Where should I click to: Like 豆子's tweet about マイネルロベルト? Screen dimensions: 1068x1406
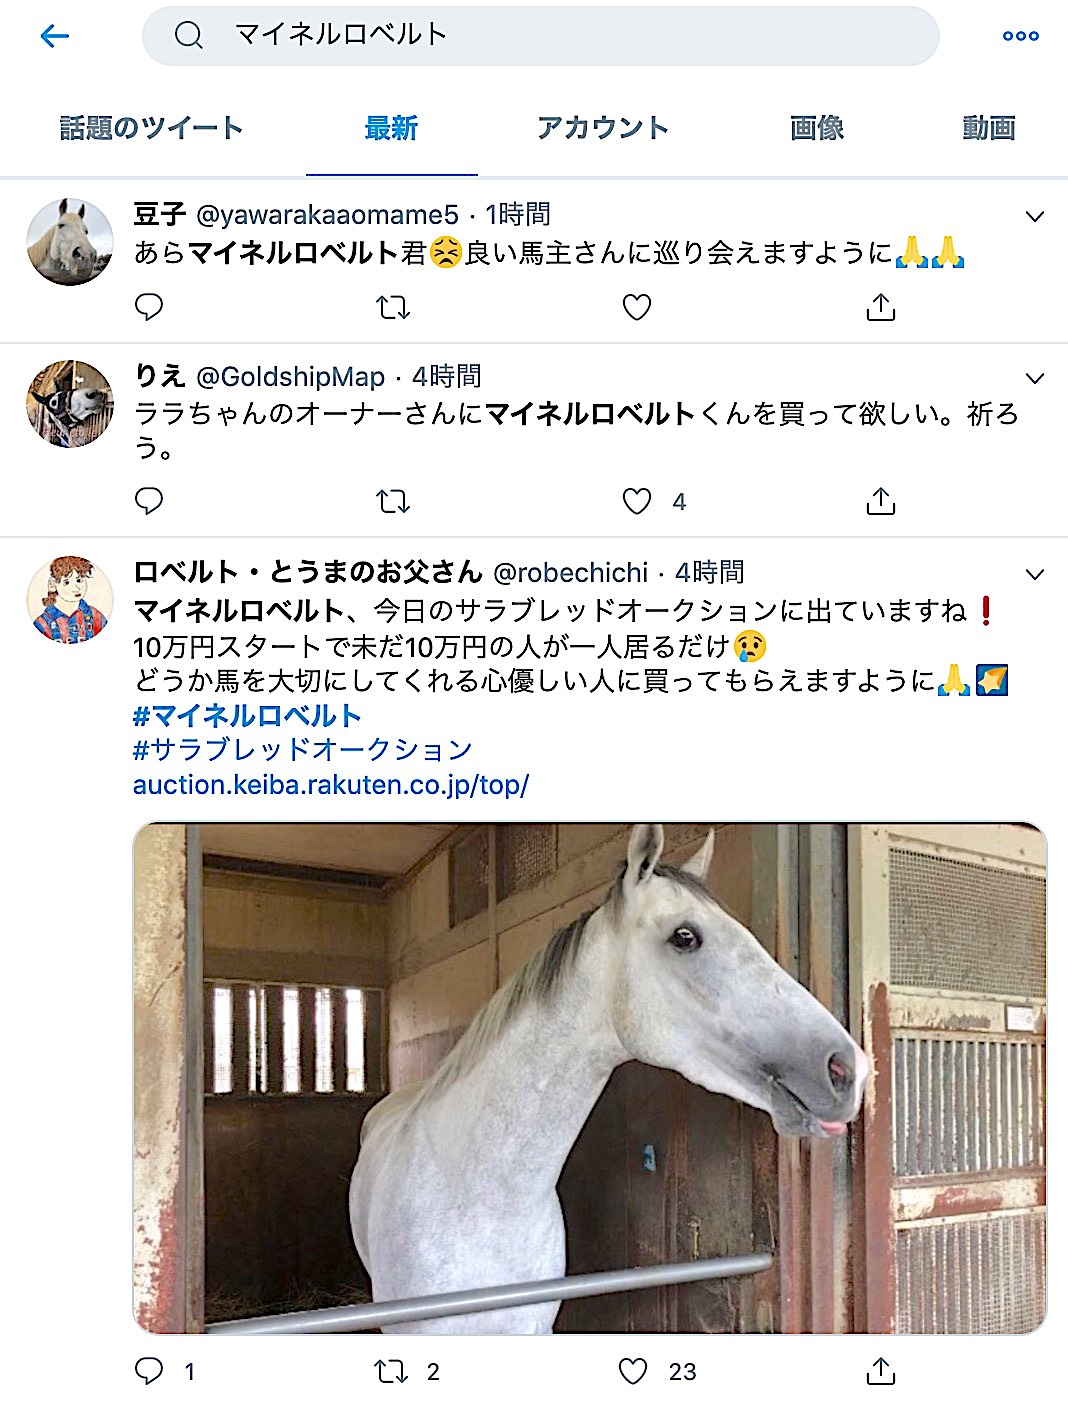(637, 307)
